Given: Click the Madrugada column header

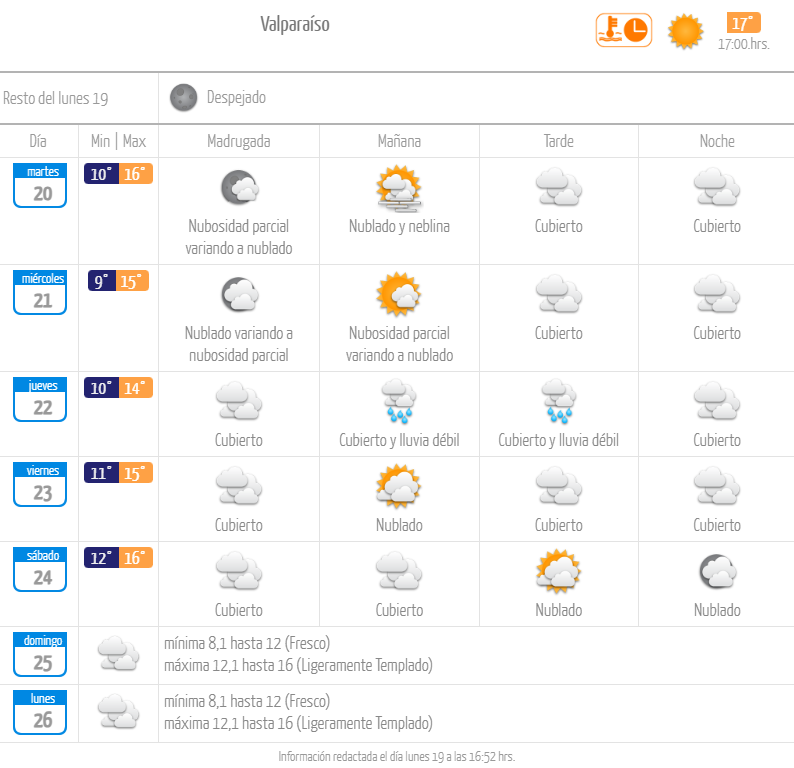Looking at the screenshot, I should 239,141.
